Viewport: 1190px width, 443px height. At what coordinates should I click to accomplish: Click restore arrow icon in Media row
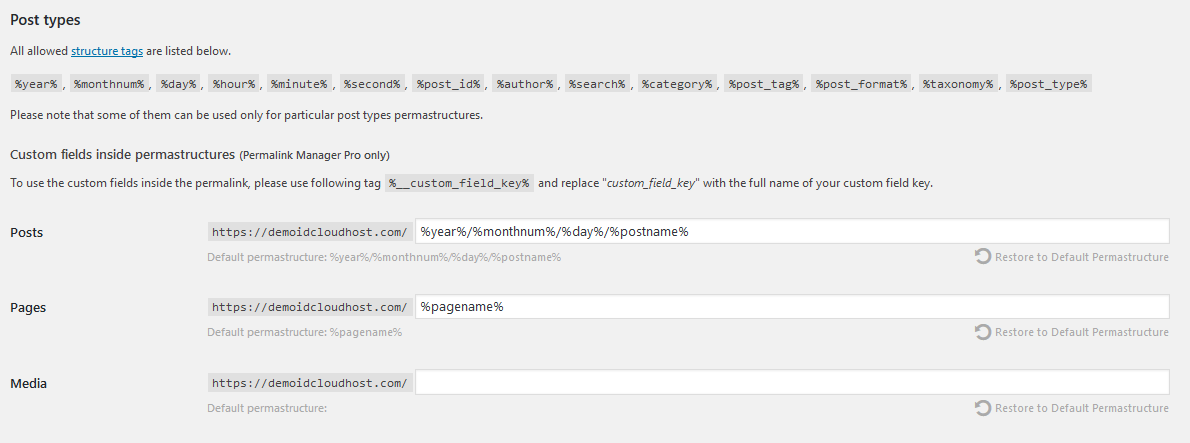[x=983, y=407]
